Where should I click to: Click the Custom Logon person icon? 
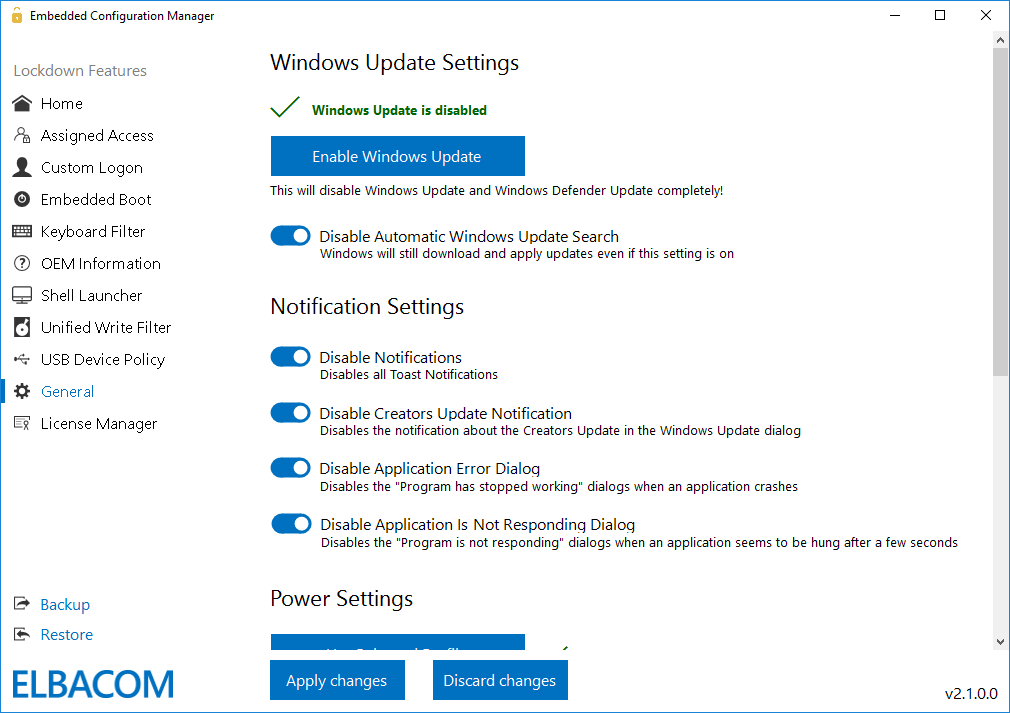pyautogui.click(x=21, y=167)
